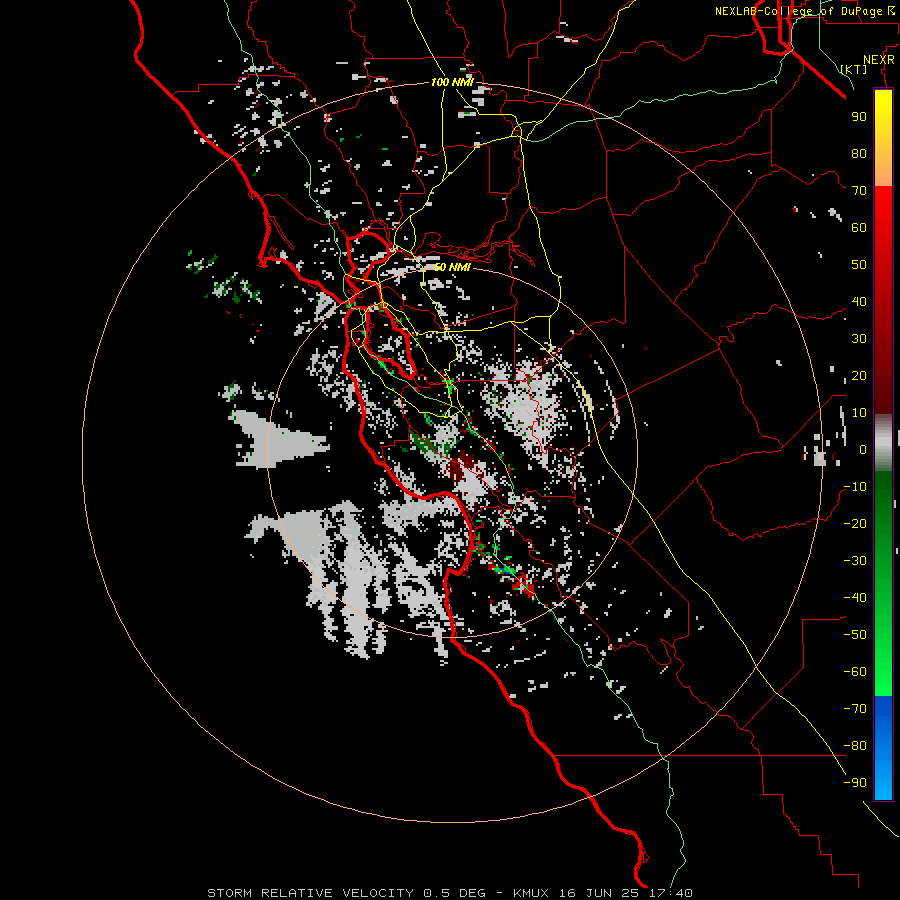Image resolution: width=900 pixels, height=900 pixels.
Task: Click the -30 value on the velocity scale
Action: (855, 561)
